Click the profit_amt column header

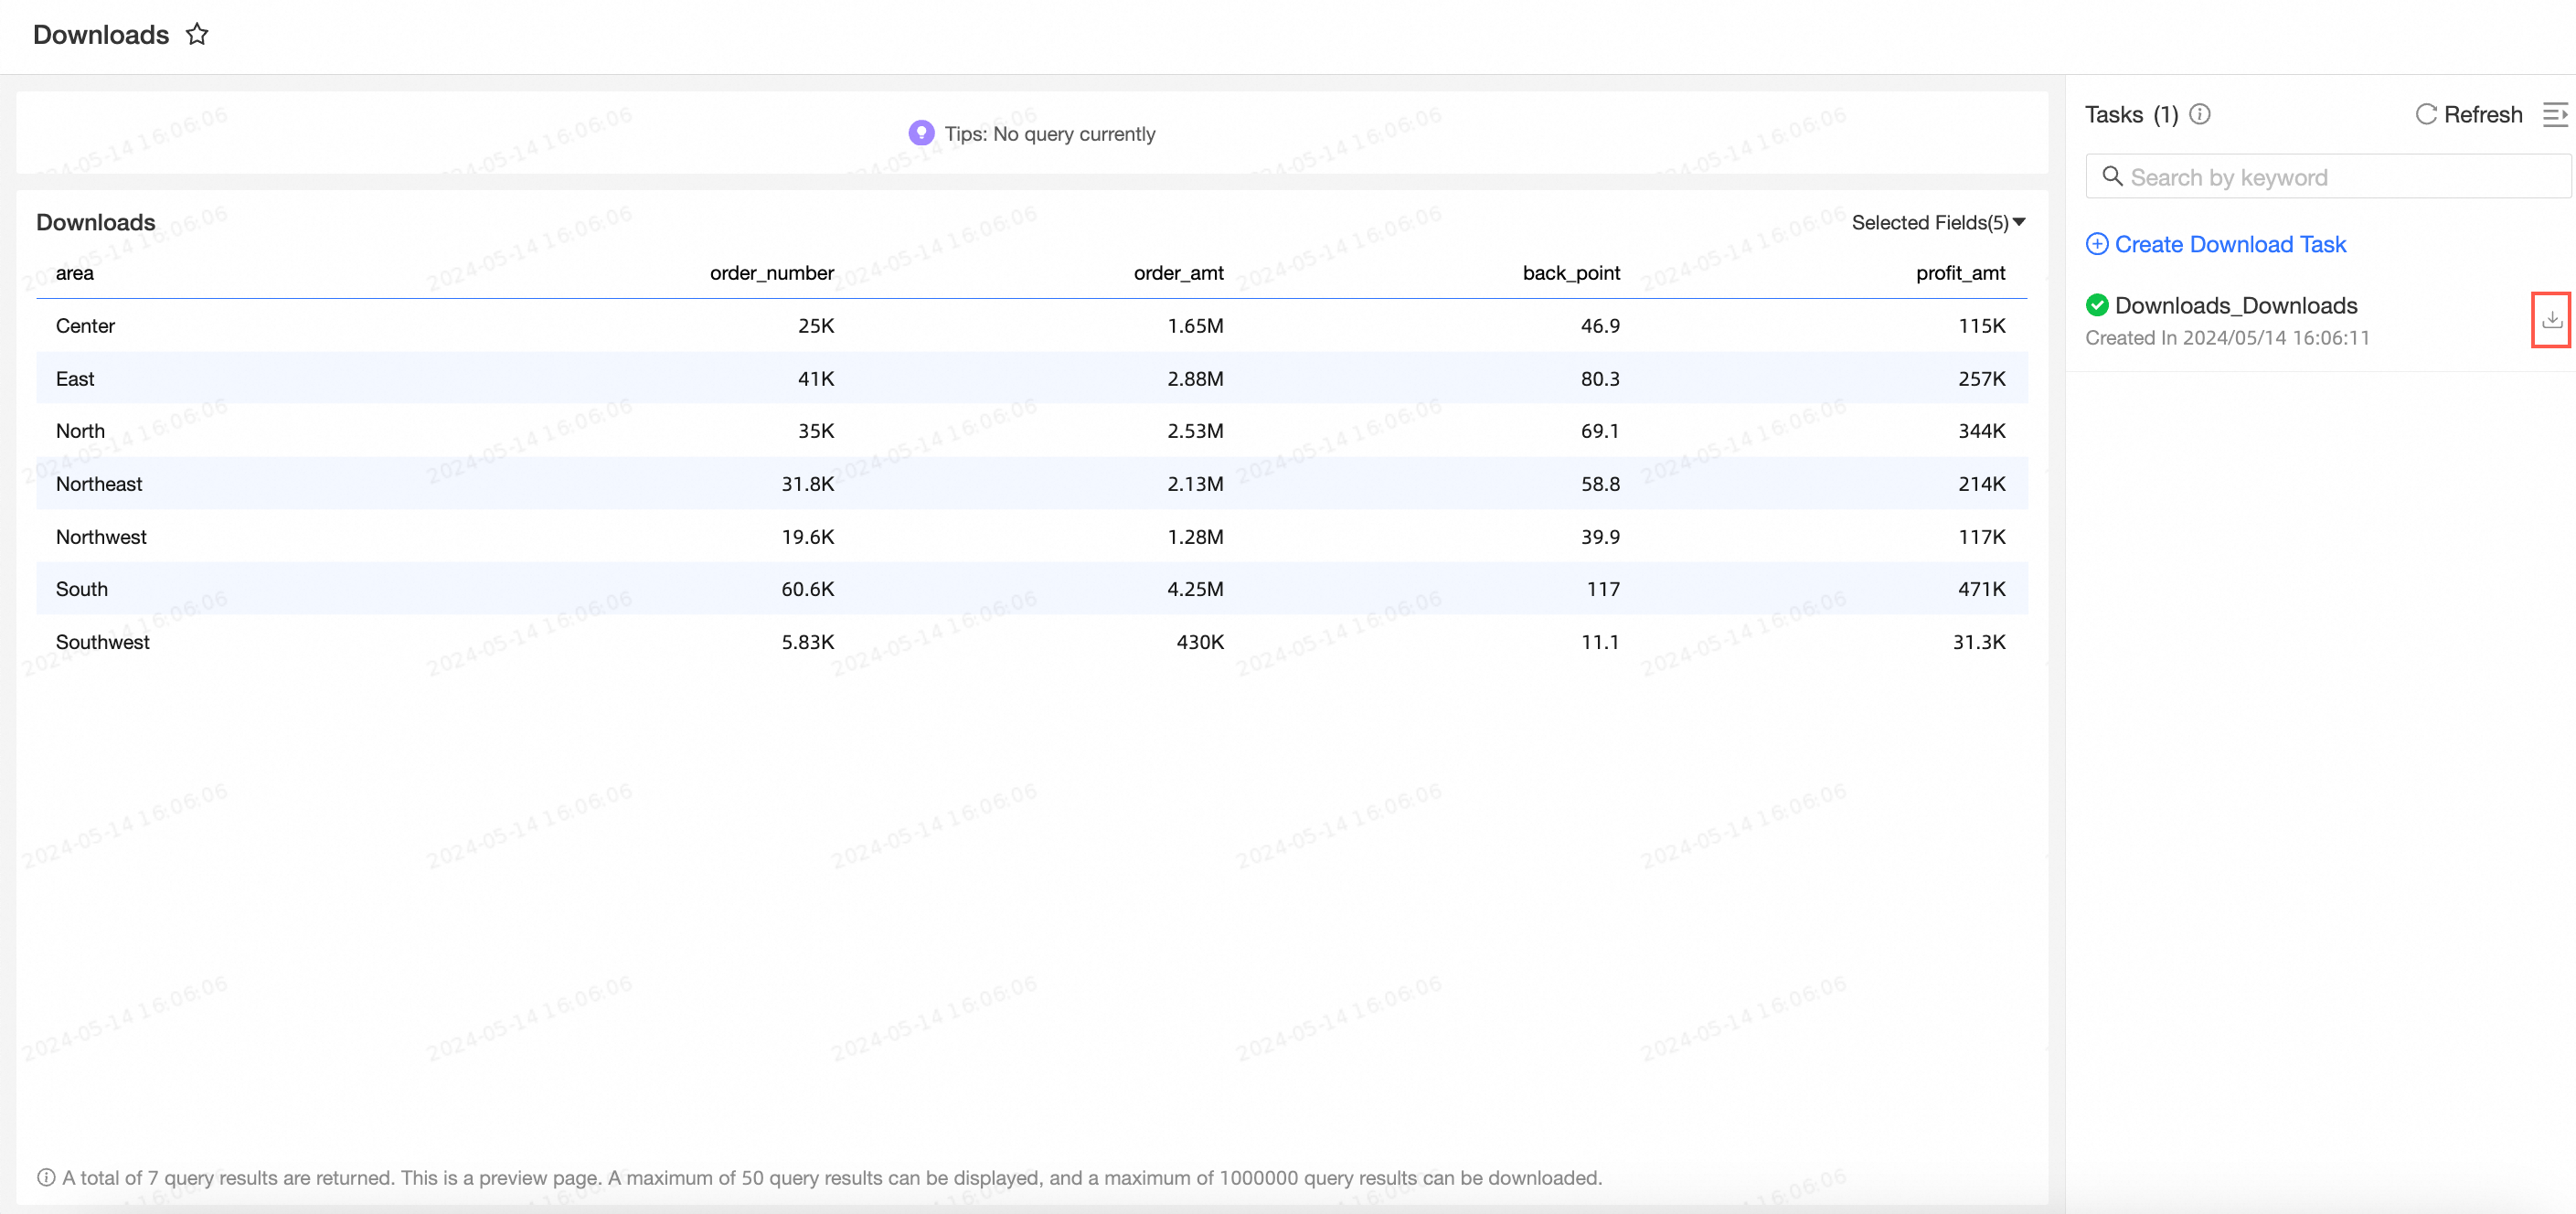click(x=1959, y=273)
